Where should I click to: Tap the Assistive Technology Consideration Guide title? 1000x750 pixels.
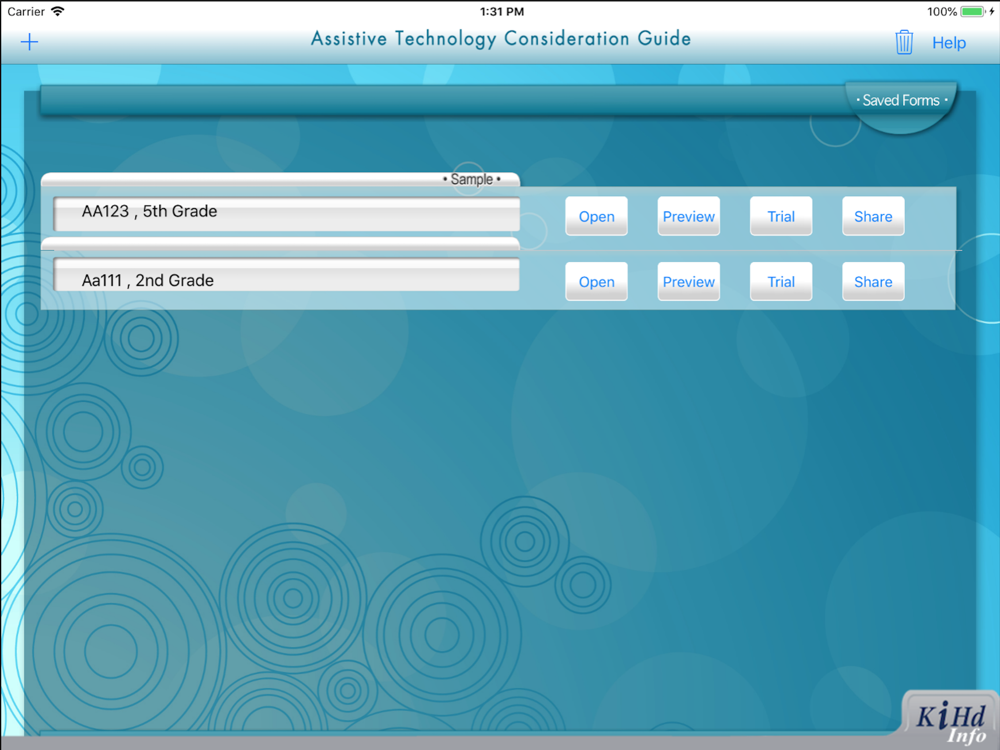point(501,39)
